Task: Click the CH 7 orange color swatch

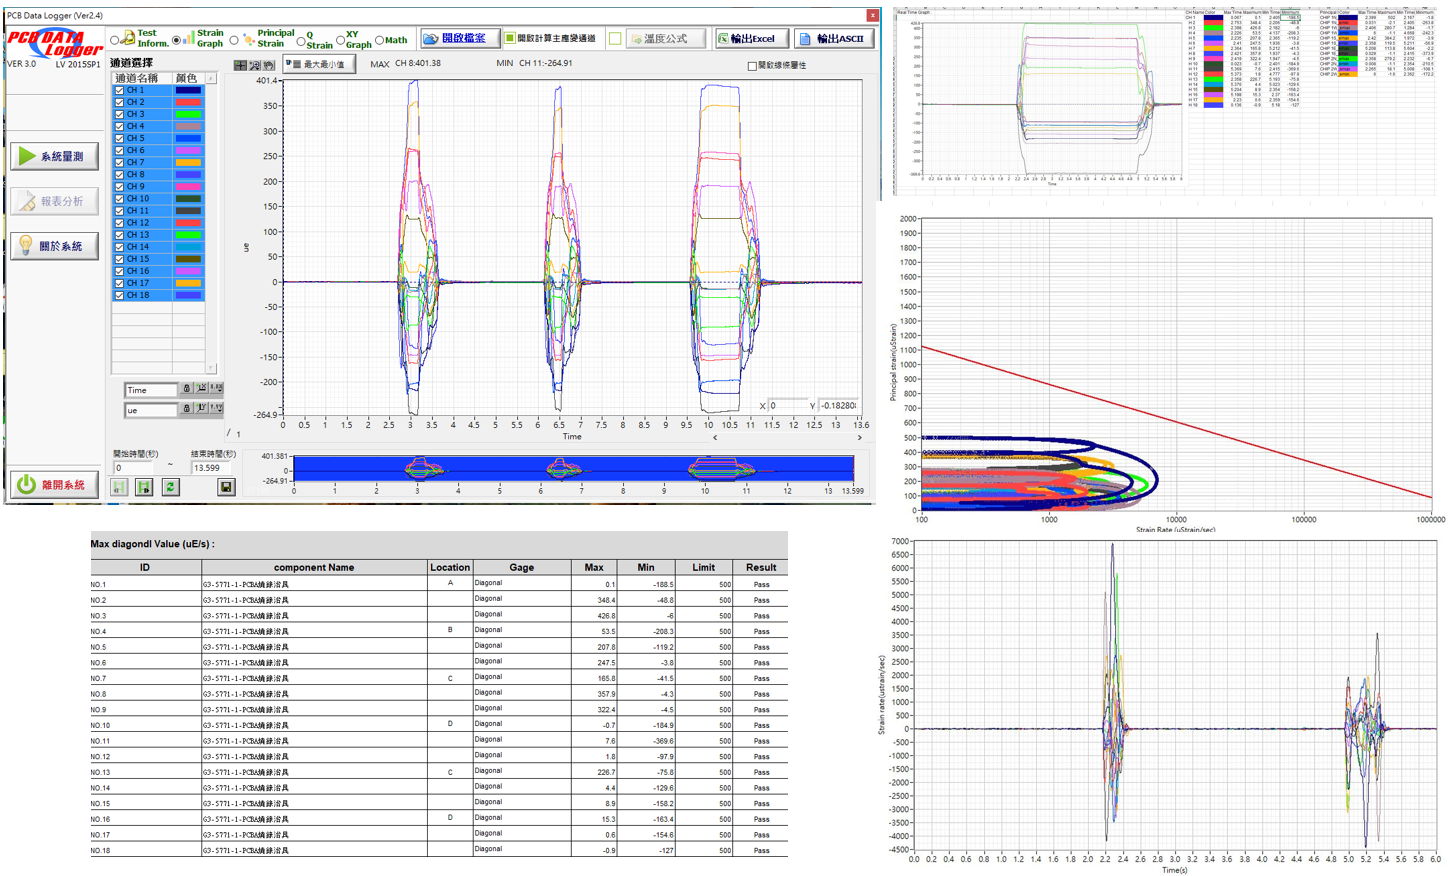Action: [x=188, y=162]
